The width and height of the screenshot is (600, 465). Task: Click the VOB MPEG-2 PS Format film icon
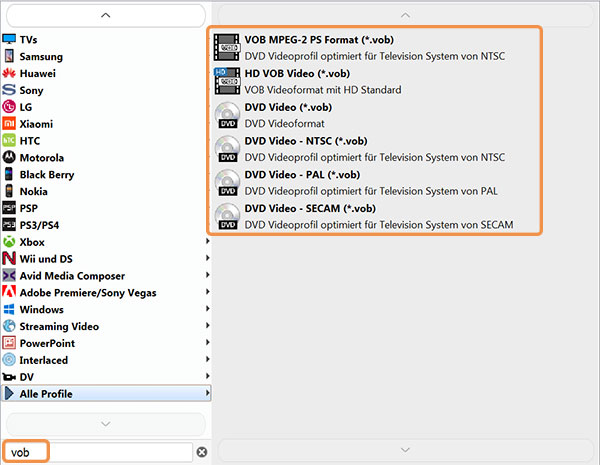coord(227,47)
